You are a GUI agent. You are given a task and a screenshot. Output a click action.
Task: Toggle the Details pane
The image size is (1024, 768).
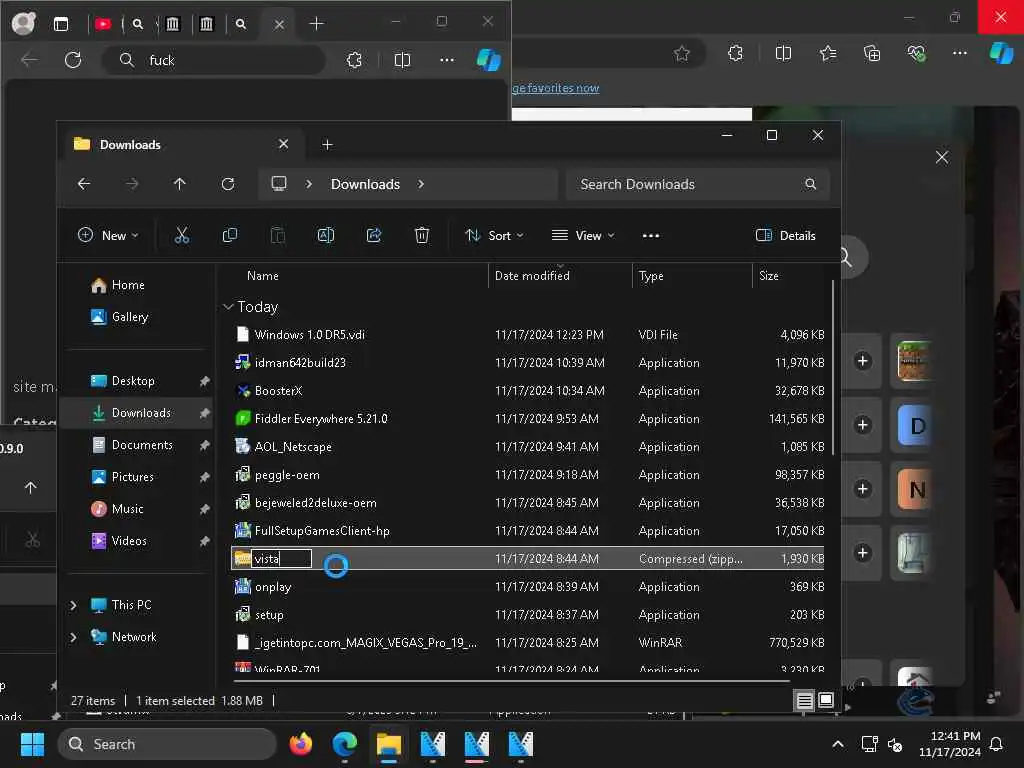[x=786, y=235]
